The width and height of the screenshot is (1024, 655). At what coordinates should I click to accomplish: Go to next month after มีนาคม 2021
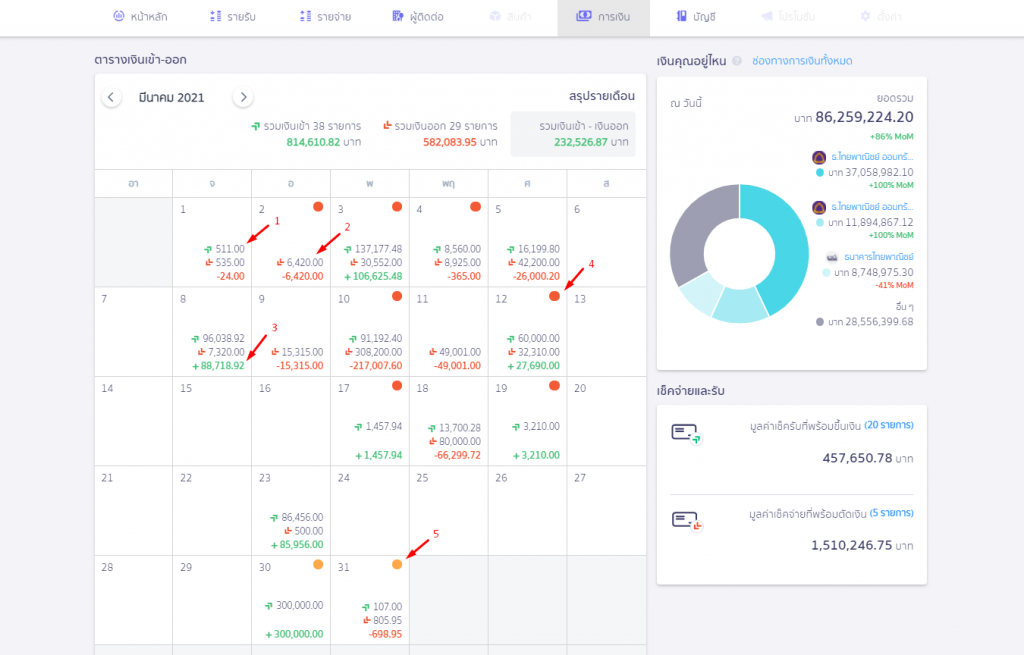point(243,97)
